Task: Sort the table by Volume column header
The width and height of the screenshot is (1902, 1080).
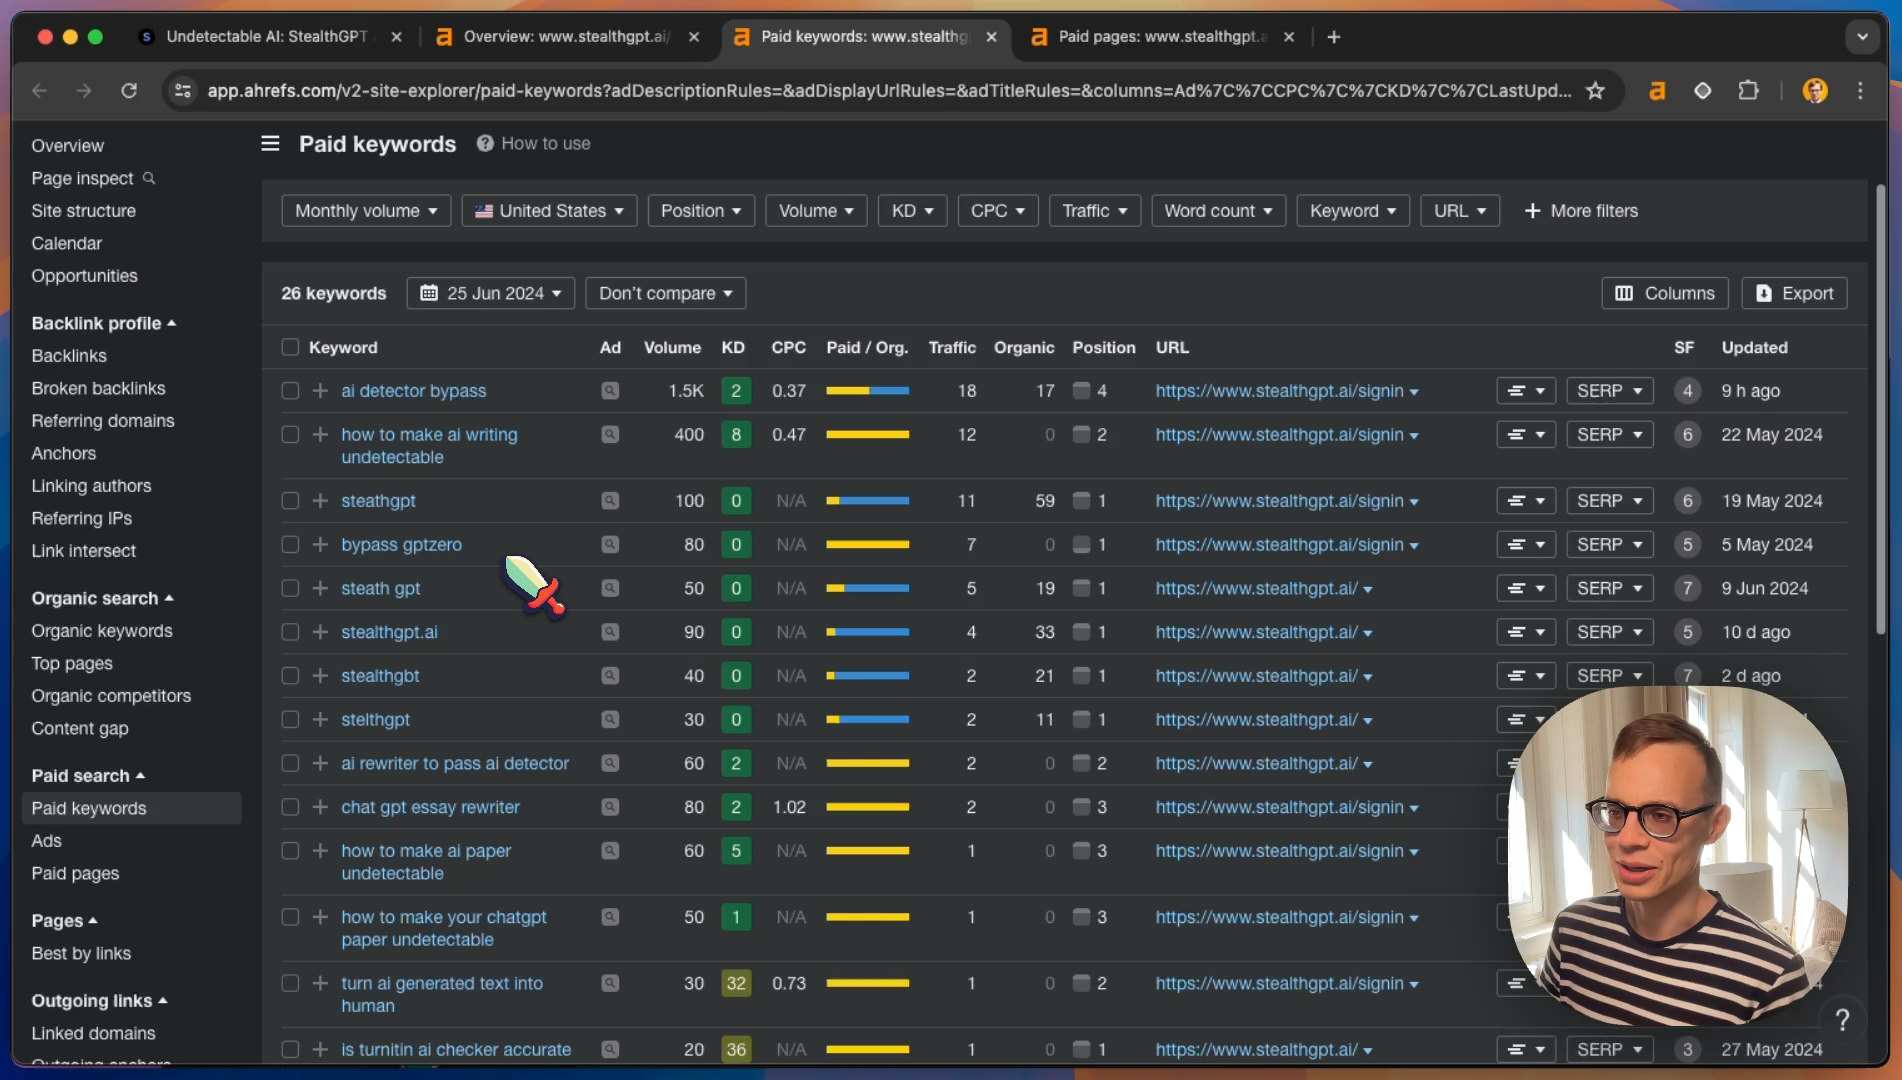Action: pyautogui.click(x=672, y=347)
